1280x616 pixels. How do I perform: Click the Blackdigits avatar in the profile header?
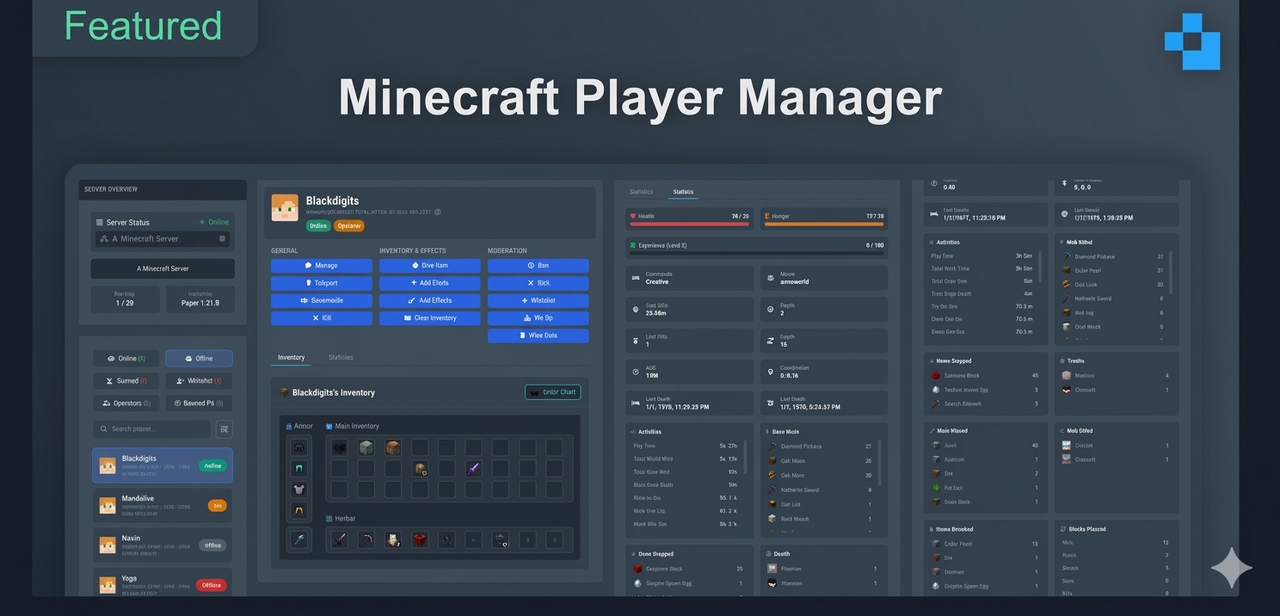(x=285, y=208)
